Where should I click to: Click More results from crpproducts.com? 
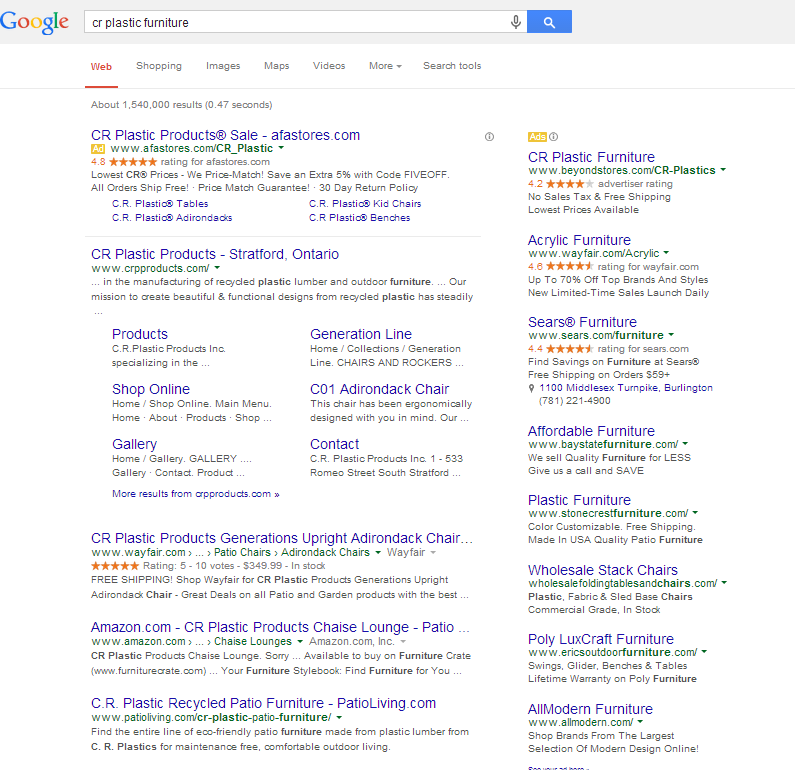click(196, 494)
